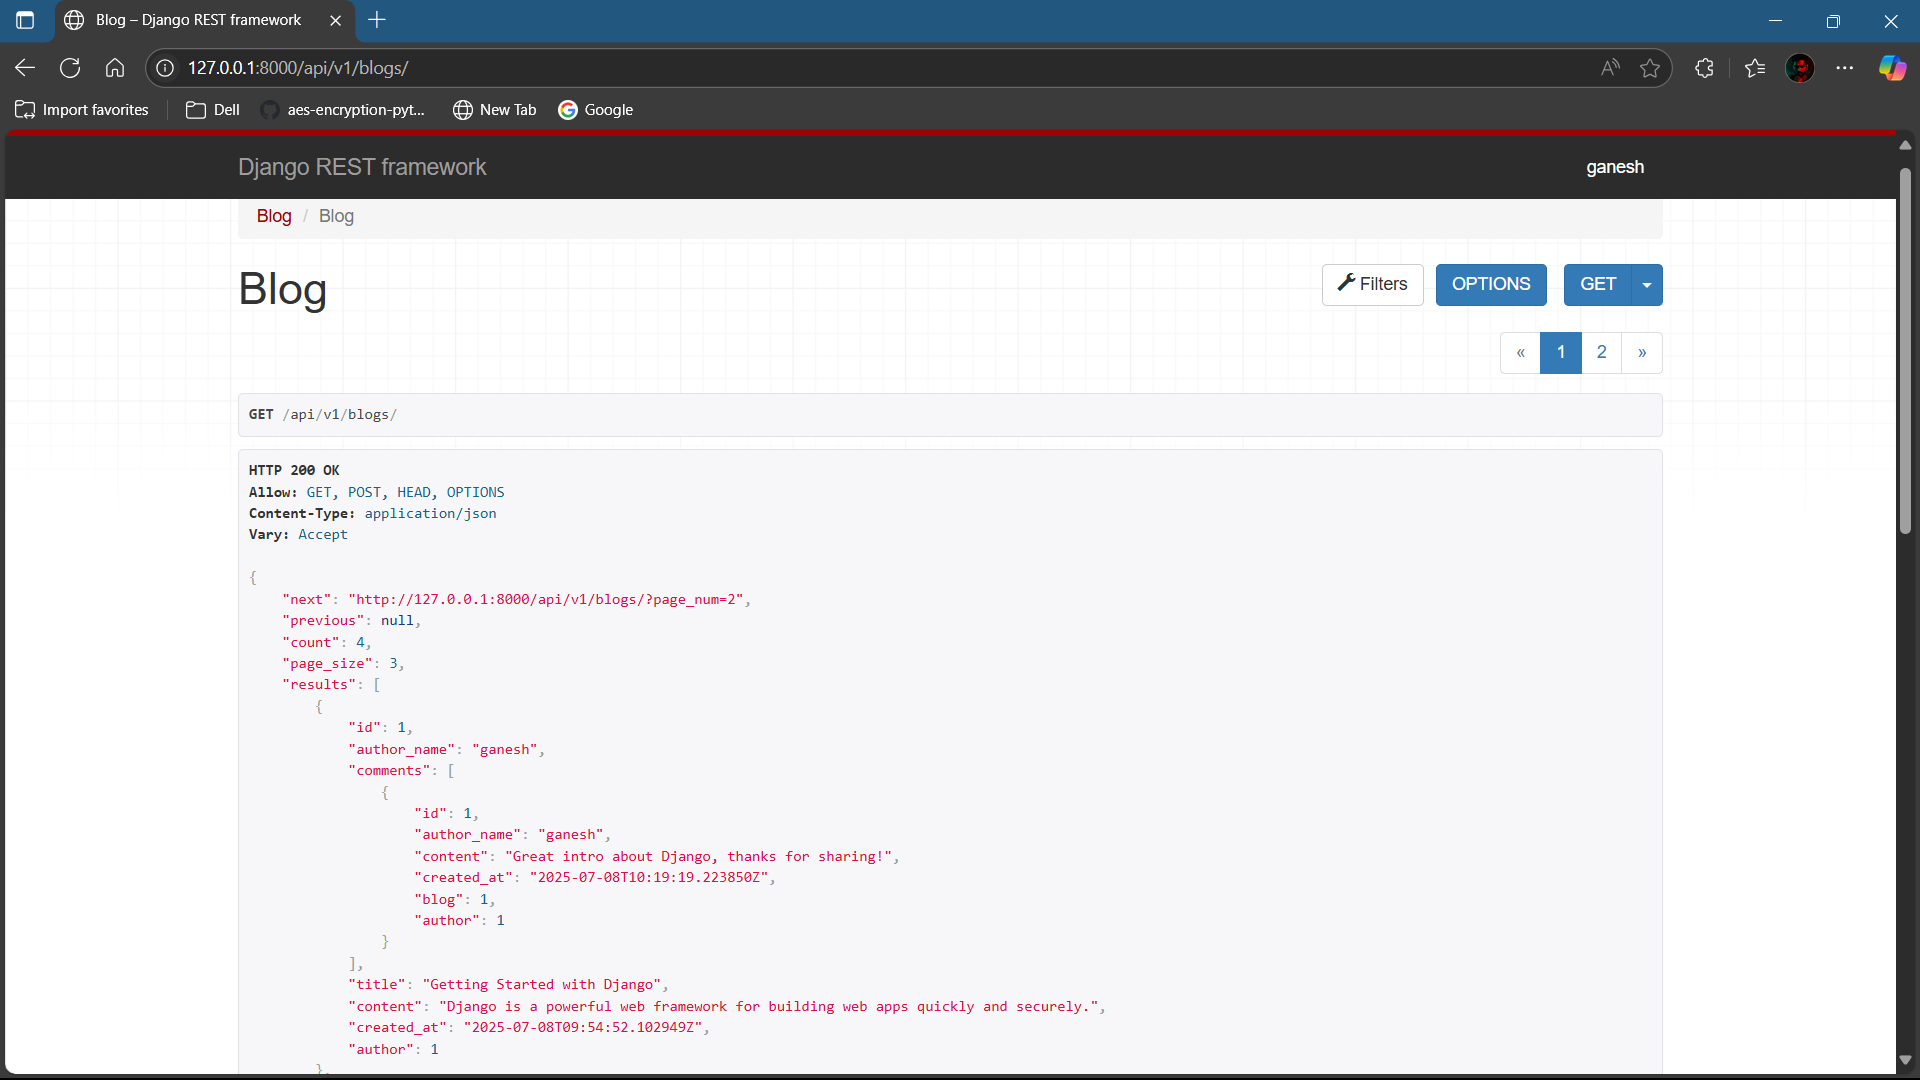Open the New Tab bookmark

coord(495,110)
